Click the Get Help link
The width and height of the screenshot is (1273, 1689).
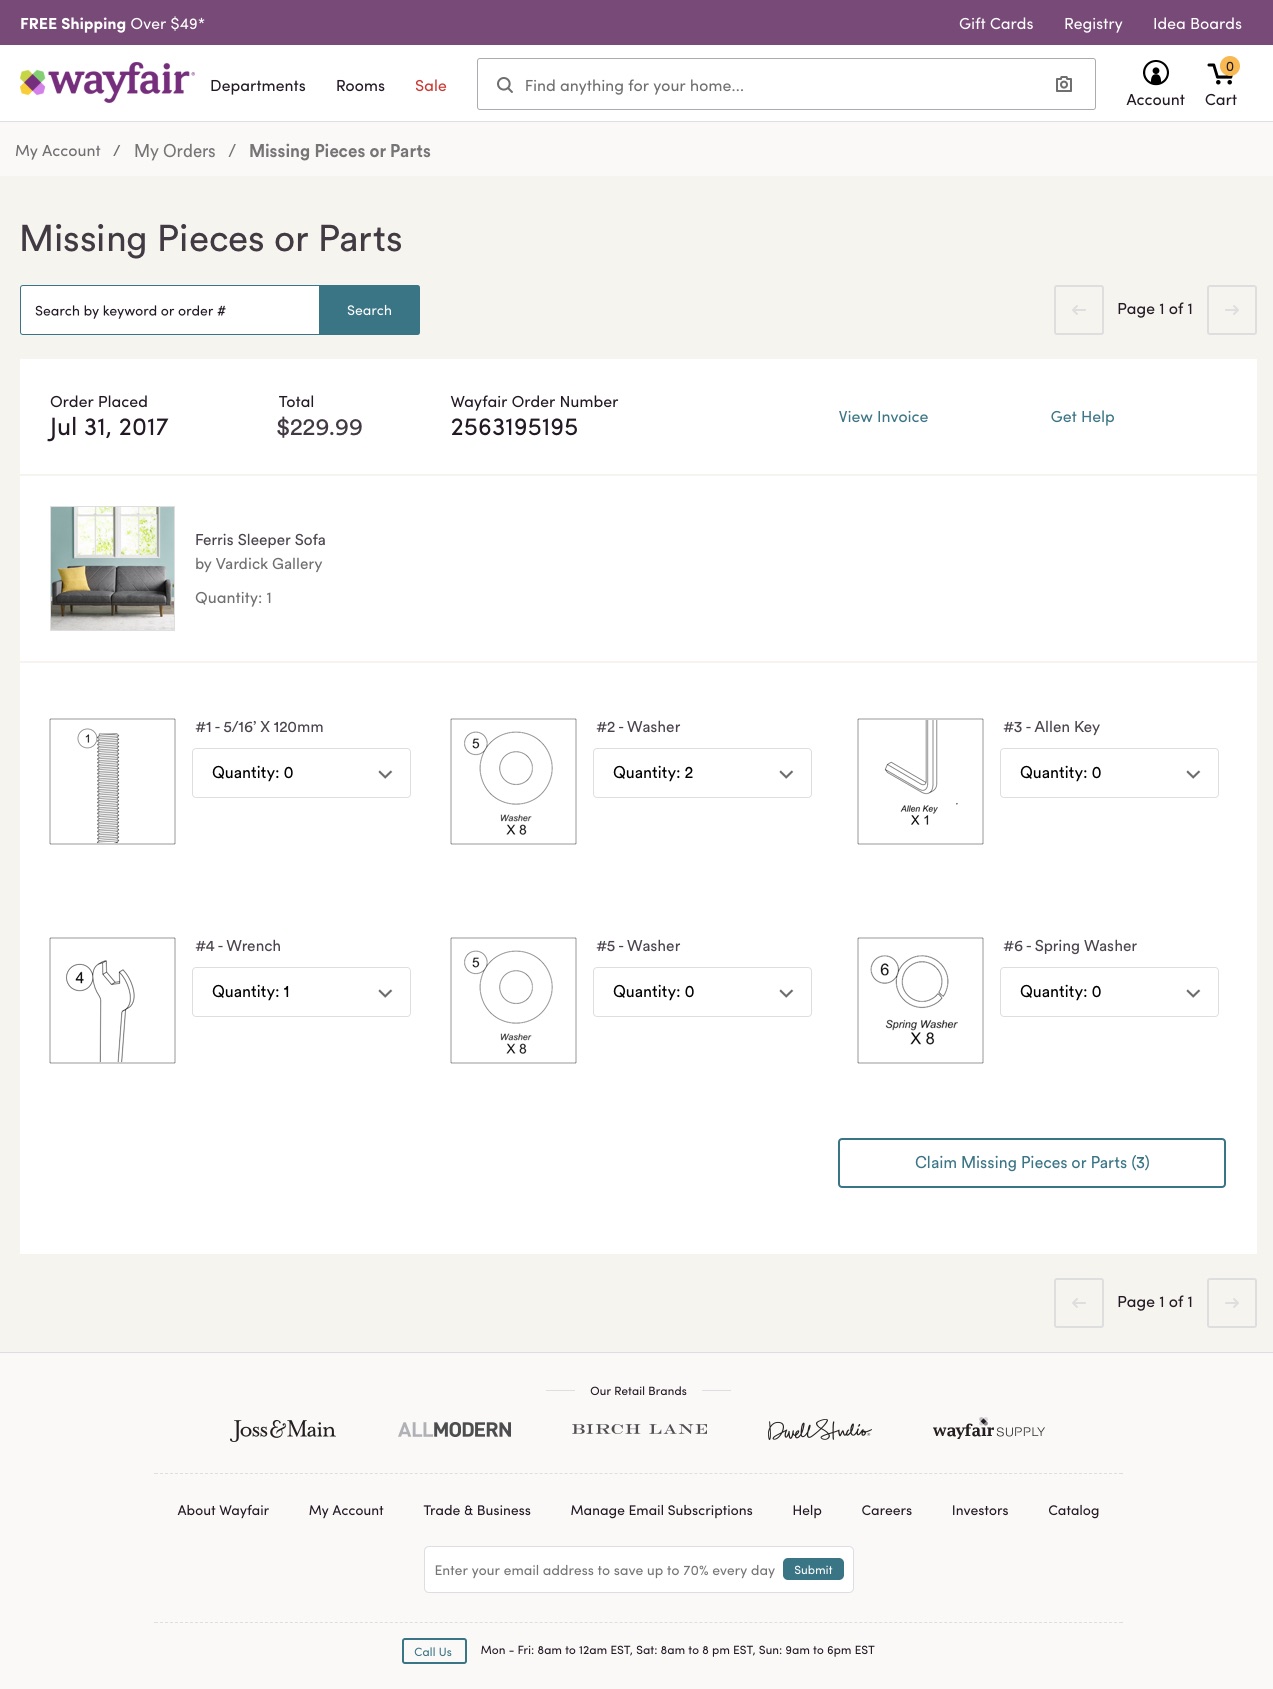pyautogui.click(x=1082, y=417)
